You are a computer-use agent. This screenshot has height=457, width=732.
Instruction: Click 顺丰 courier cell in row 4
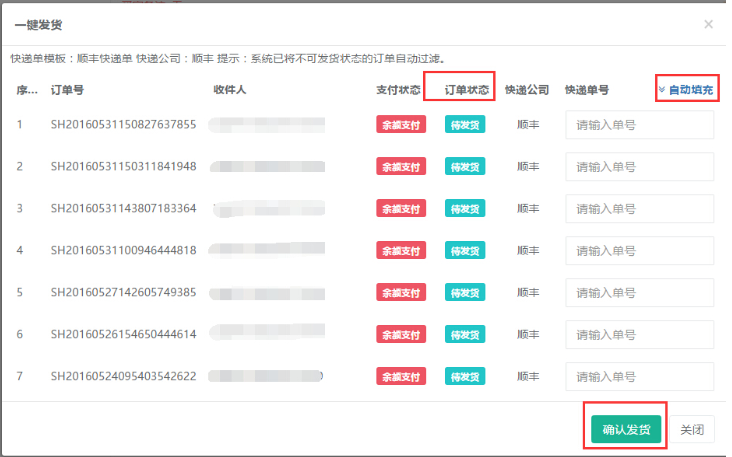click(528, 251)
